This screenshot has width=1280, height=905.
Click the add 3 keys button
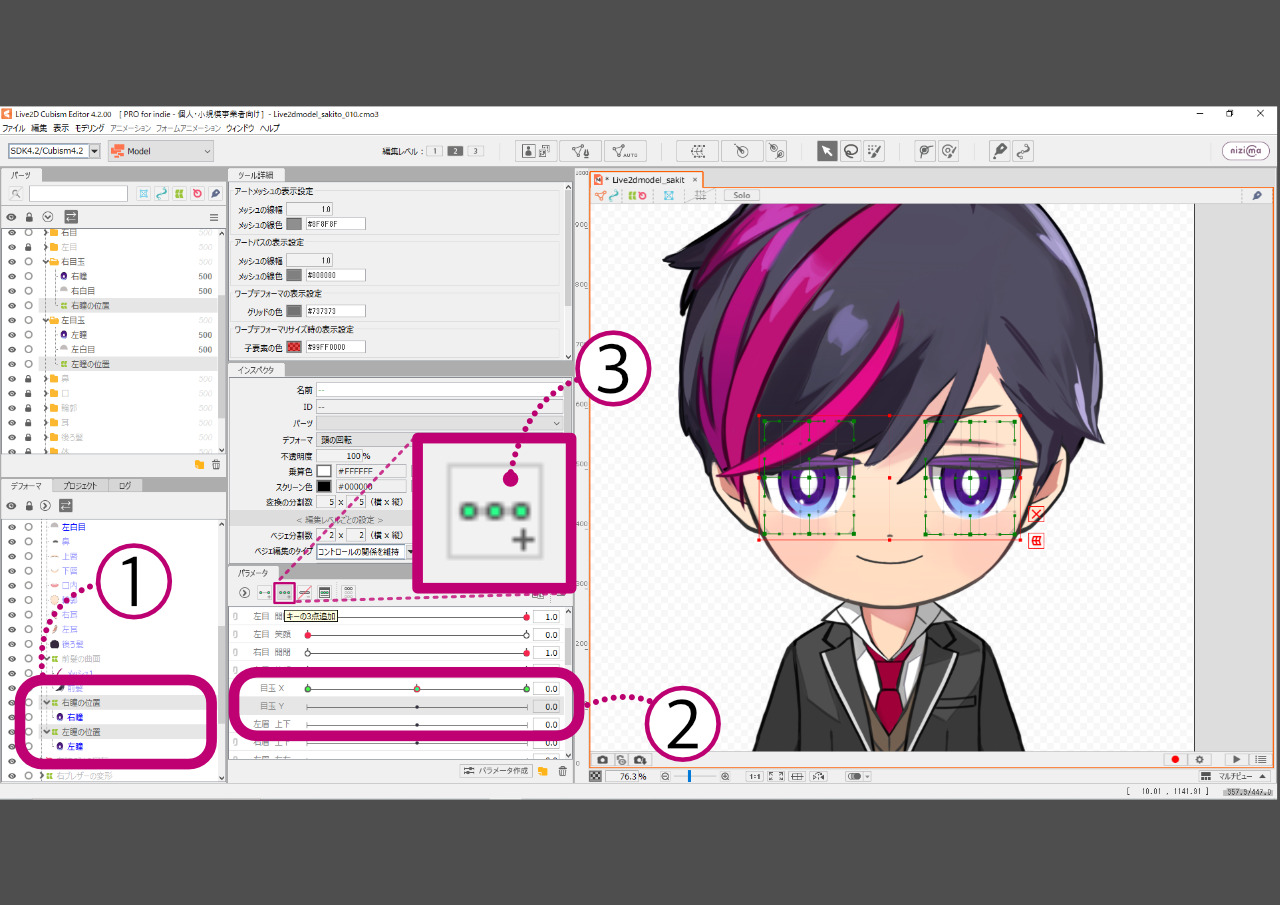[x=285, y=593]
